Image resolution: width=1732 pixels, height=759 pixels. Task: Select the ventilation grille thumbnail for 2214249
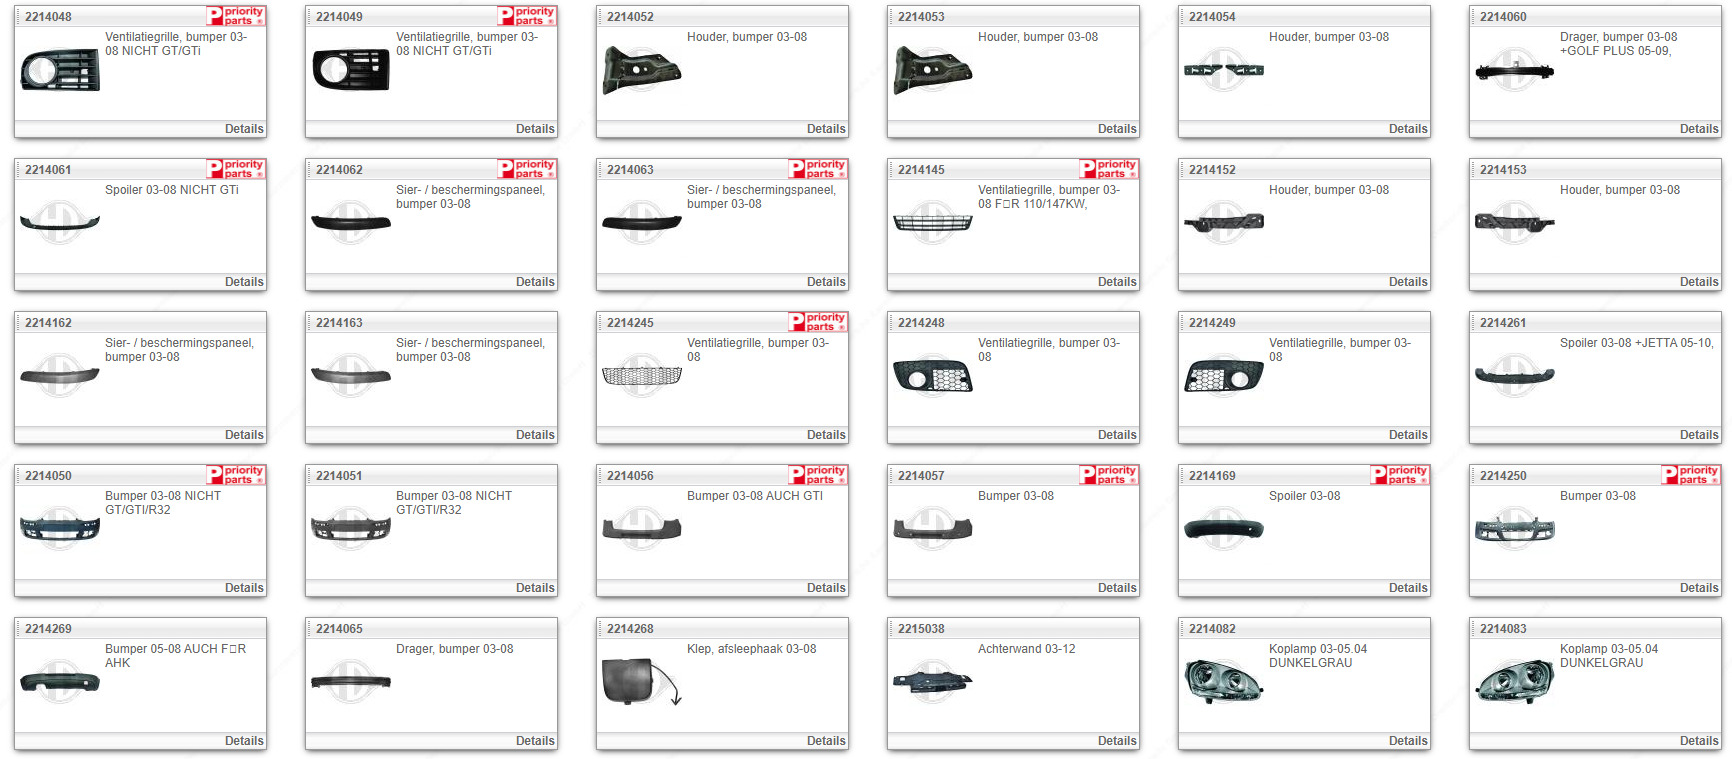coord(1223,376)
